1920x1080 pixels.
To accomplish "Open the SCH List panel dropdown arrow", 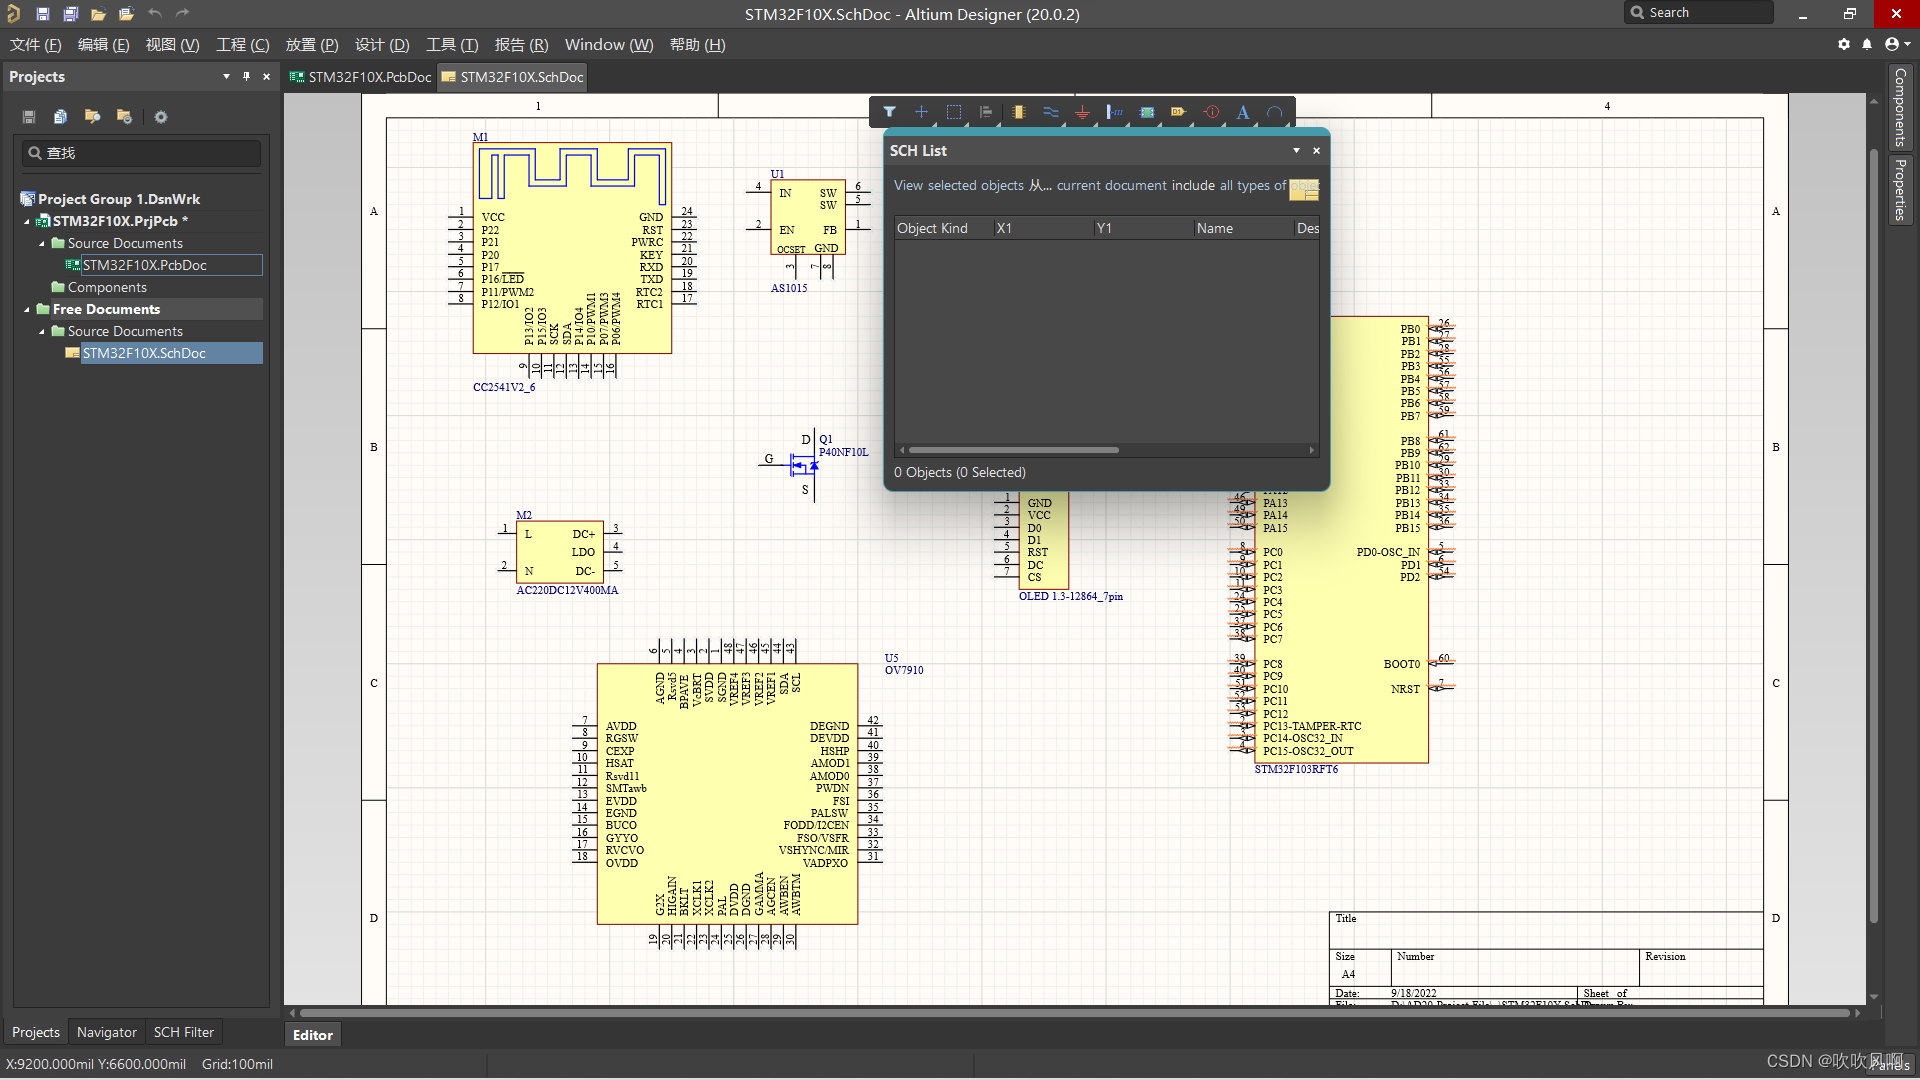I will click(1296, 151).
